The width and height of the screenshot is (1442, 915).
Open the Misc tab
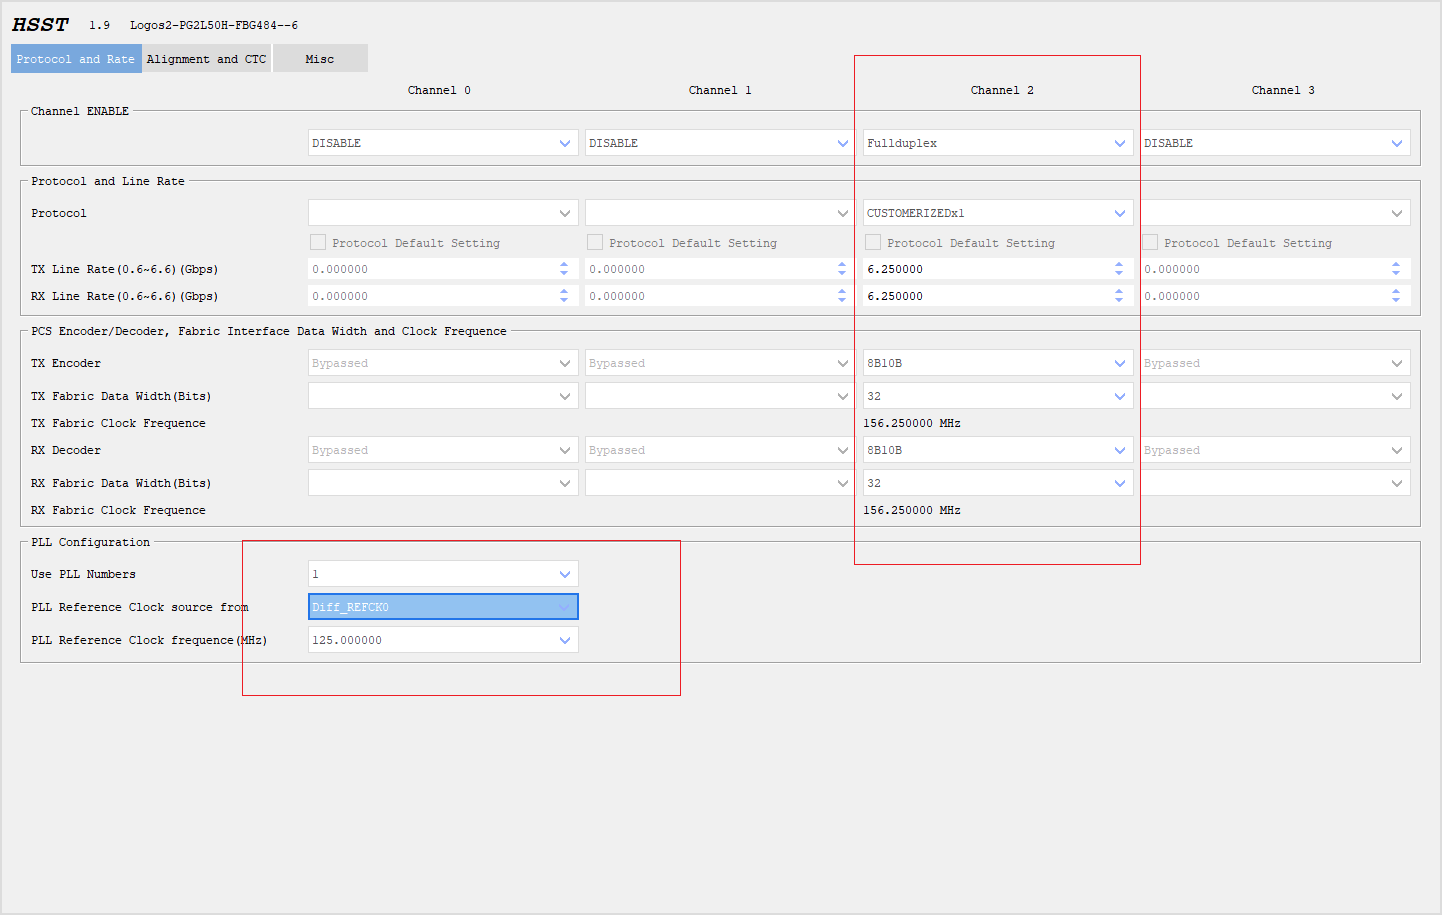(320, 58)
